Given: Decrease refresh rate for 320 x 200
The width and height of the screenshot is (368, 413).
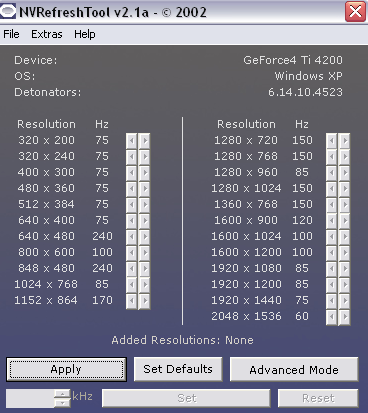Looking at the screenshot, I should pyautogui.click(x=132, y=141).
